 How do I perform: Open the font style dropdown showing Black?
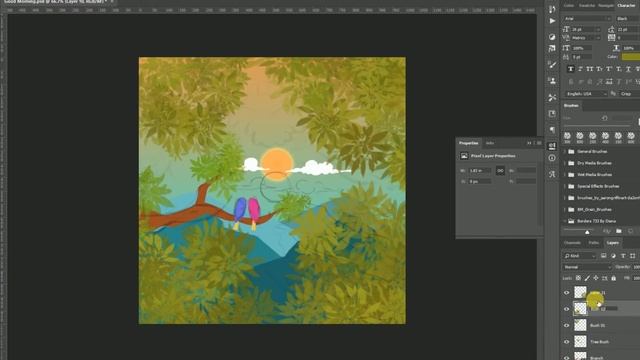[627, 19]
